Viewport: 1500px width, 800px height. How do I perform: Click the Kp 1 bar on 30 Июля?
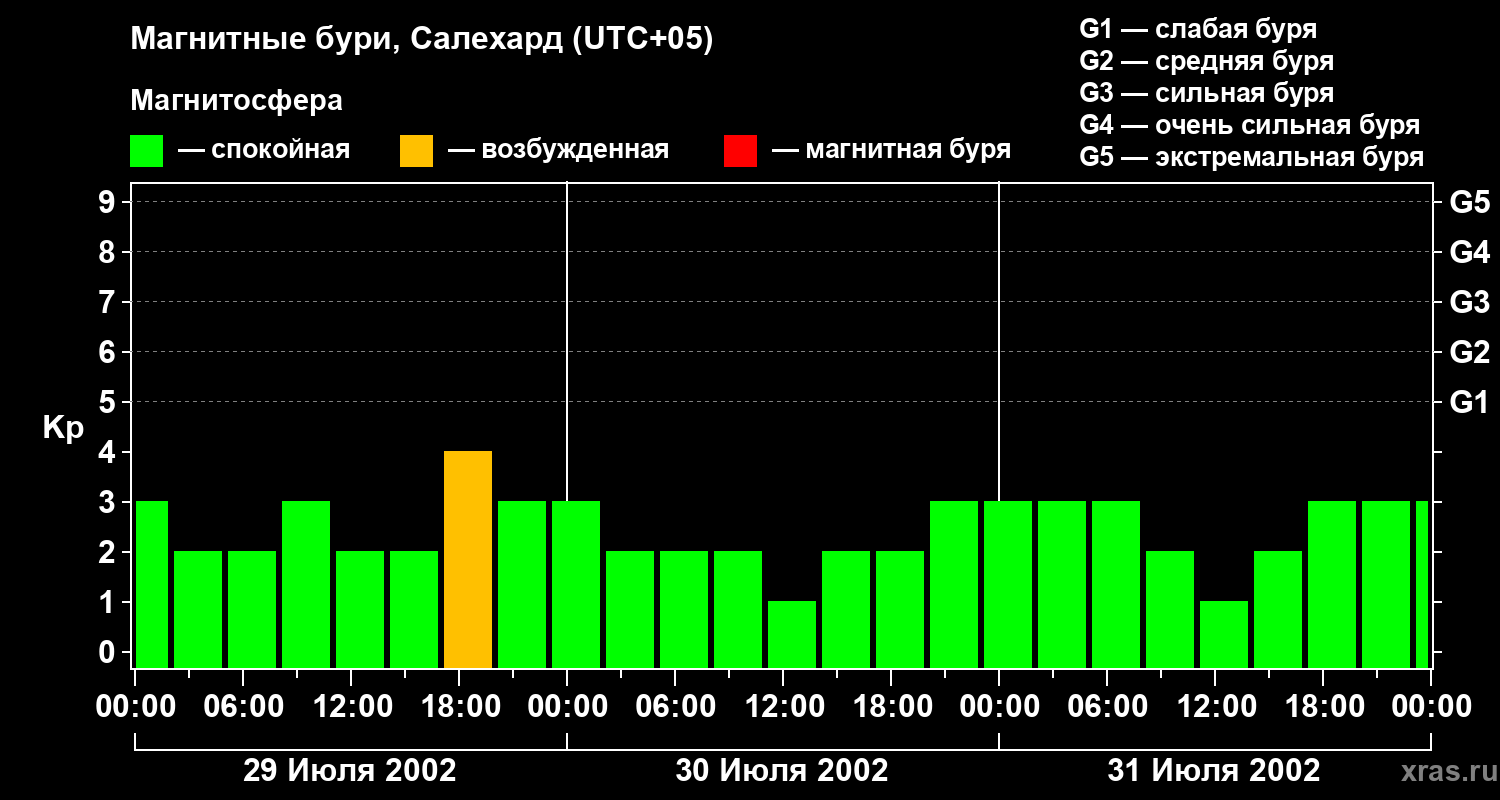[792, 634]
